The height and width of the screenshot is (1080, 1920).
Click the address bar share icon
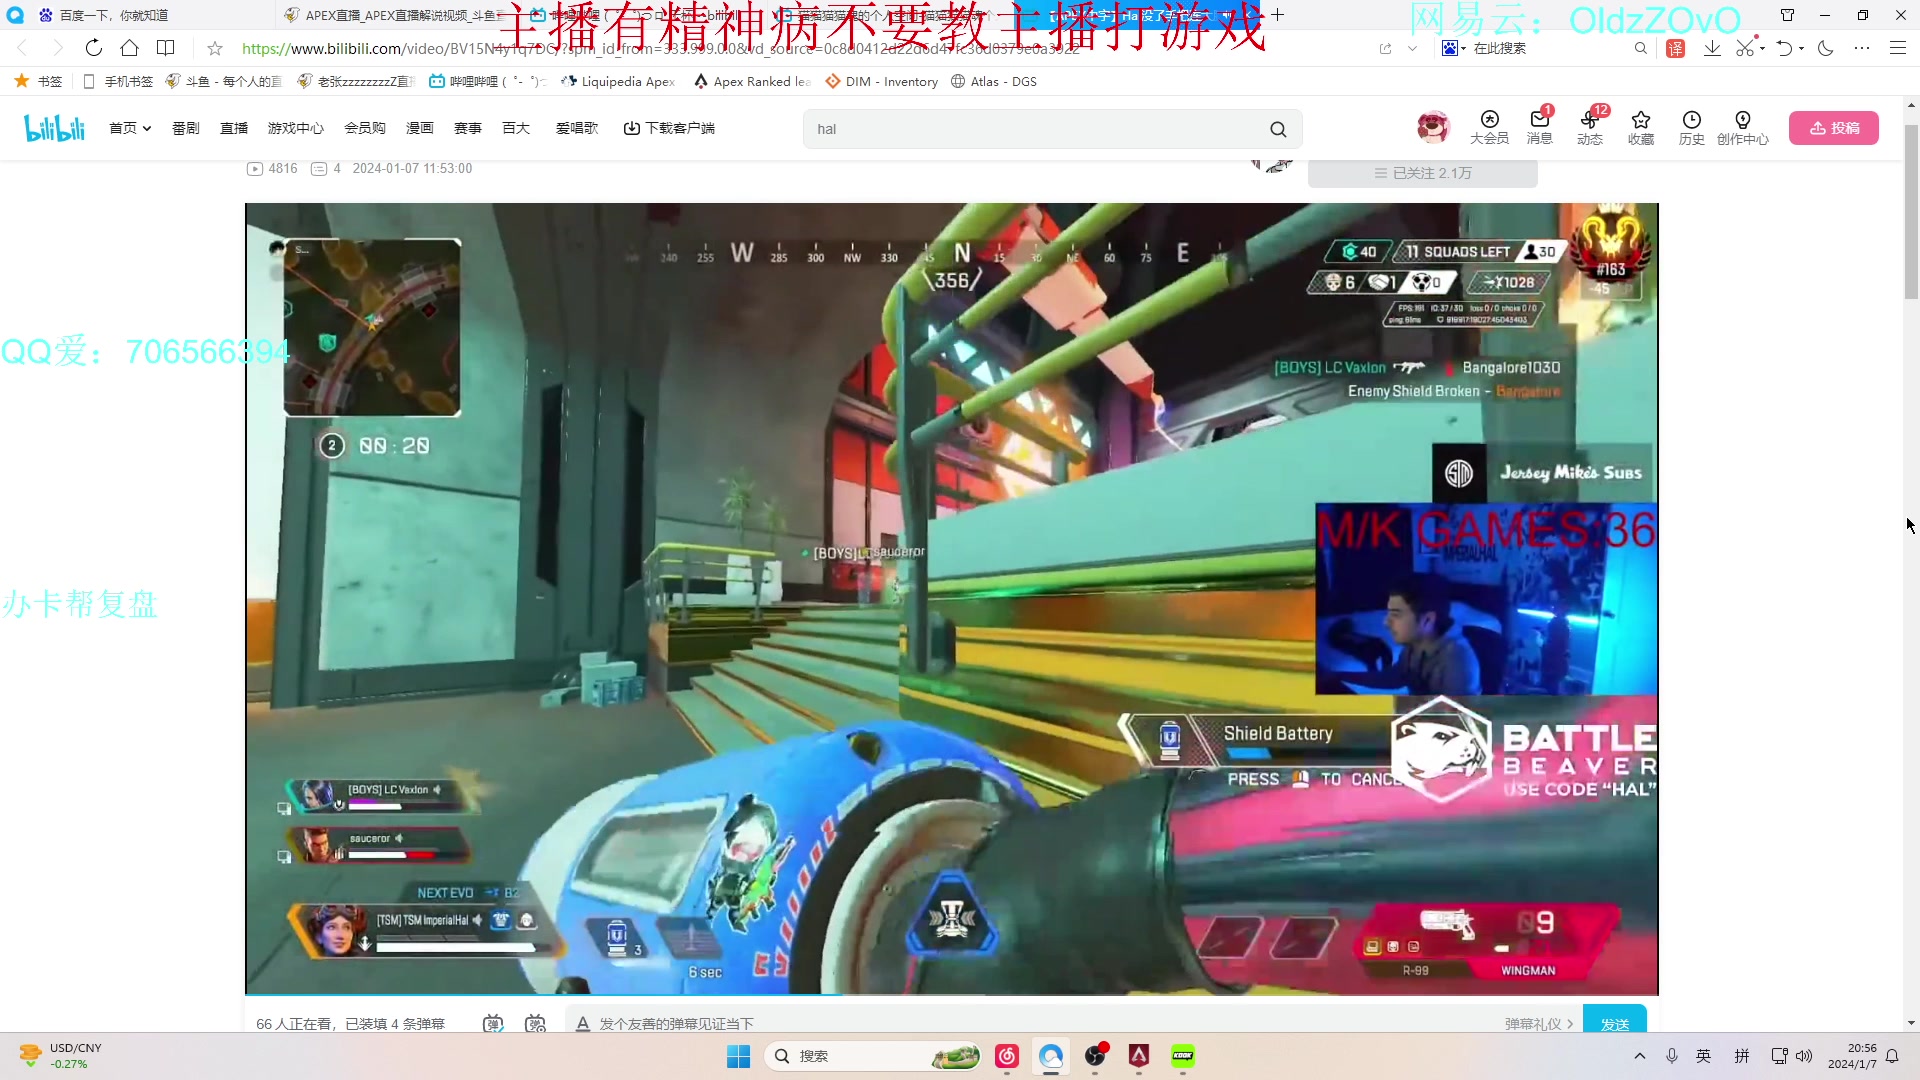tap(1385, 48)
